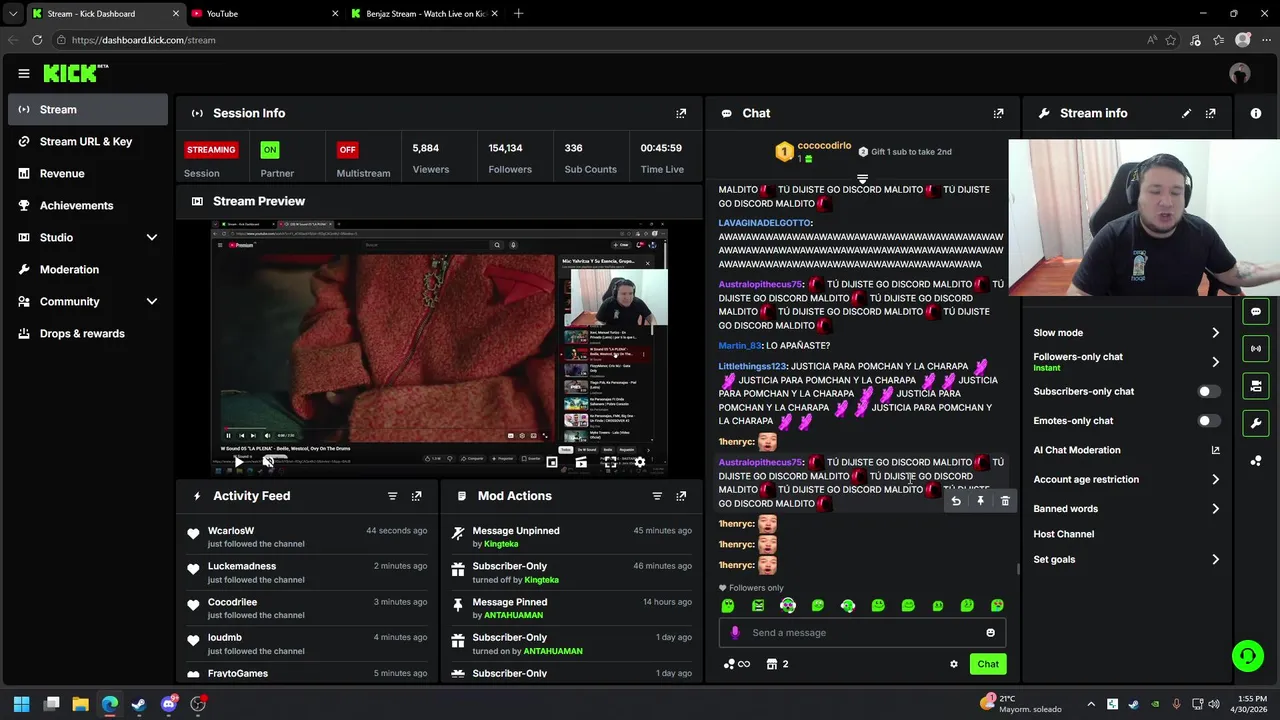1280x720 pixels.
Task: Insert the first green Kick emote
Action: point(728,605)
